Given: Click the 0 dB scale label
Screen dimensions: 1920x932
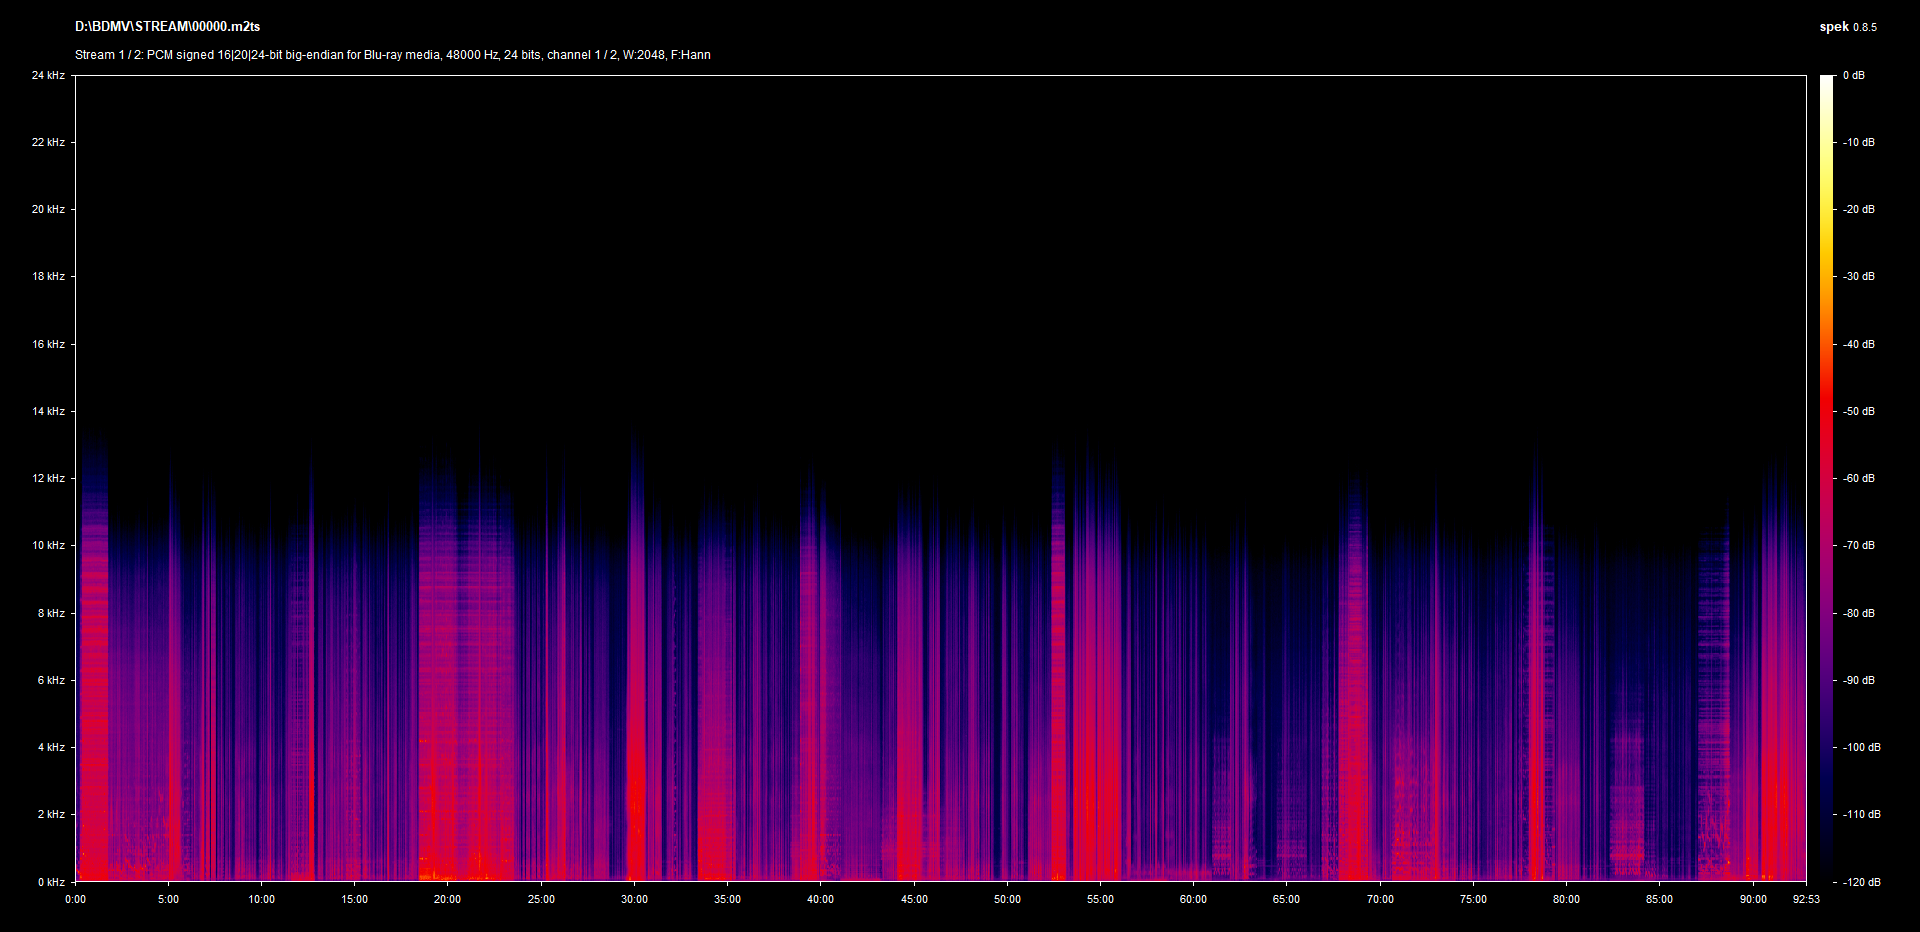Looking at the screenshot, I should [1854, 75].
